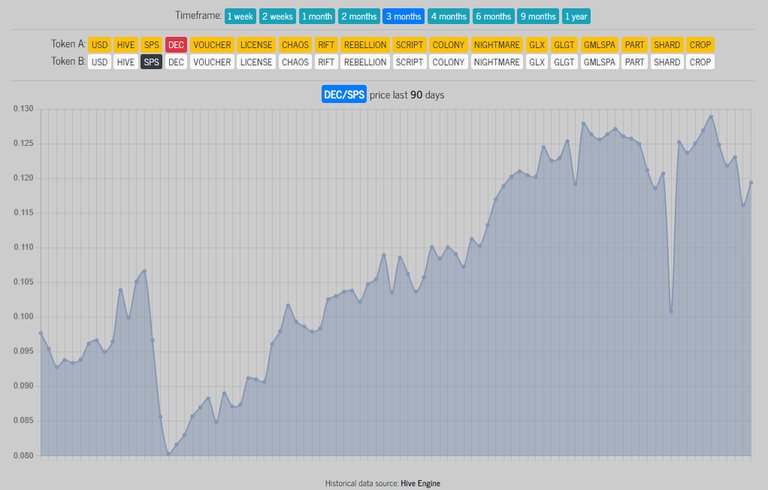The height and width of the screenshot is (490, 768).
Task: Show the 1 year timeframe
Action: click(576, 16)
